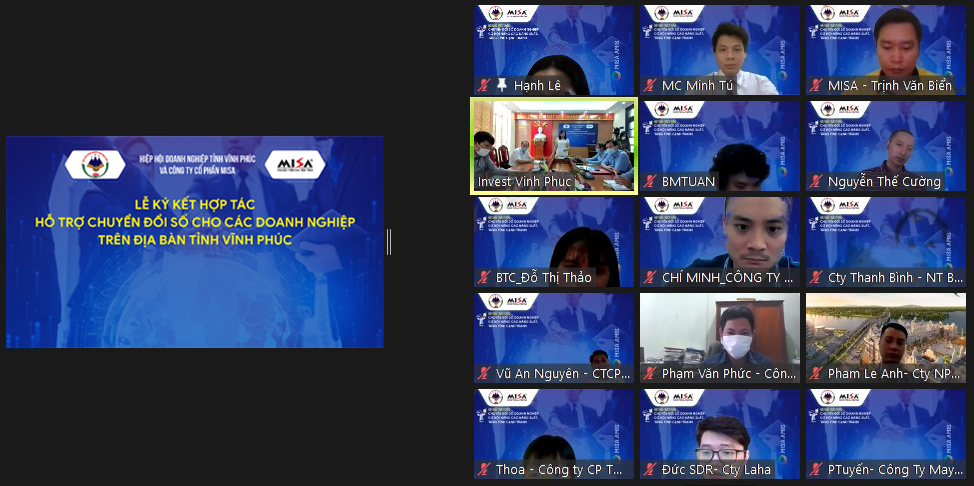Click muted mic icon for PTuyến- Công Ty May
974x486 pixels.
816,469
